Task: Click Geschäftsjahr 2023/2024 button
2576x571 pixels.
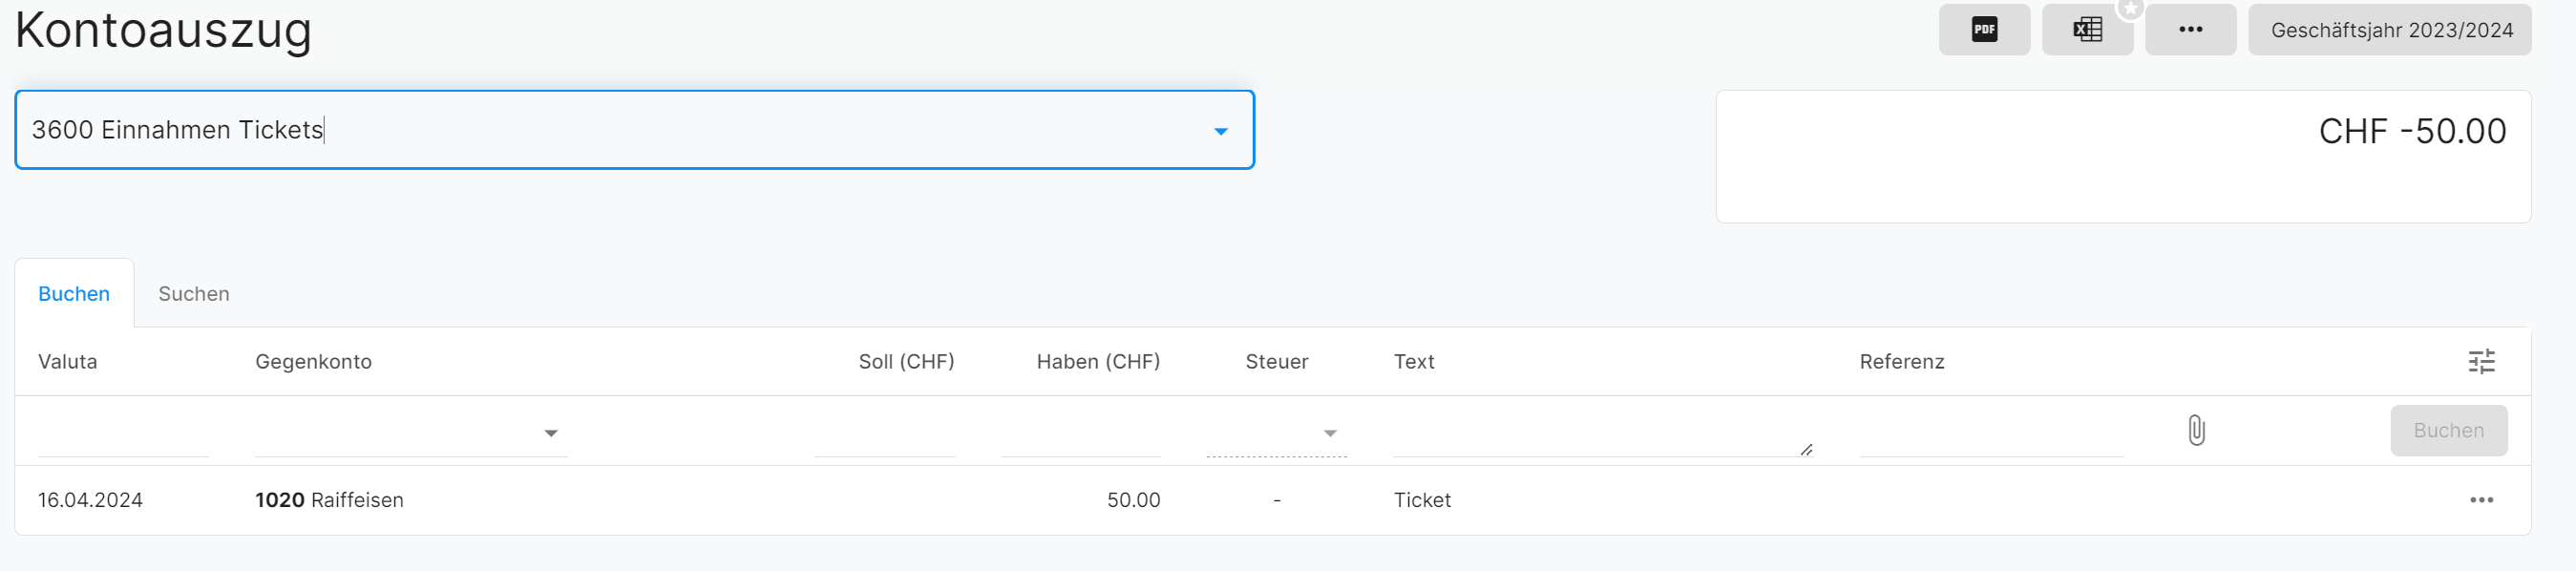Action: coord(2390,30)
